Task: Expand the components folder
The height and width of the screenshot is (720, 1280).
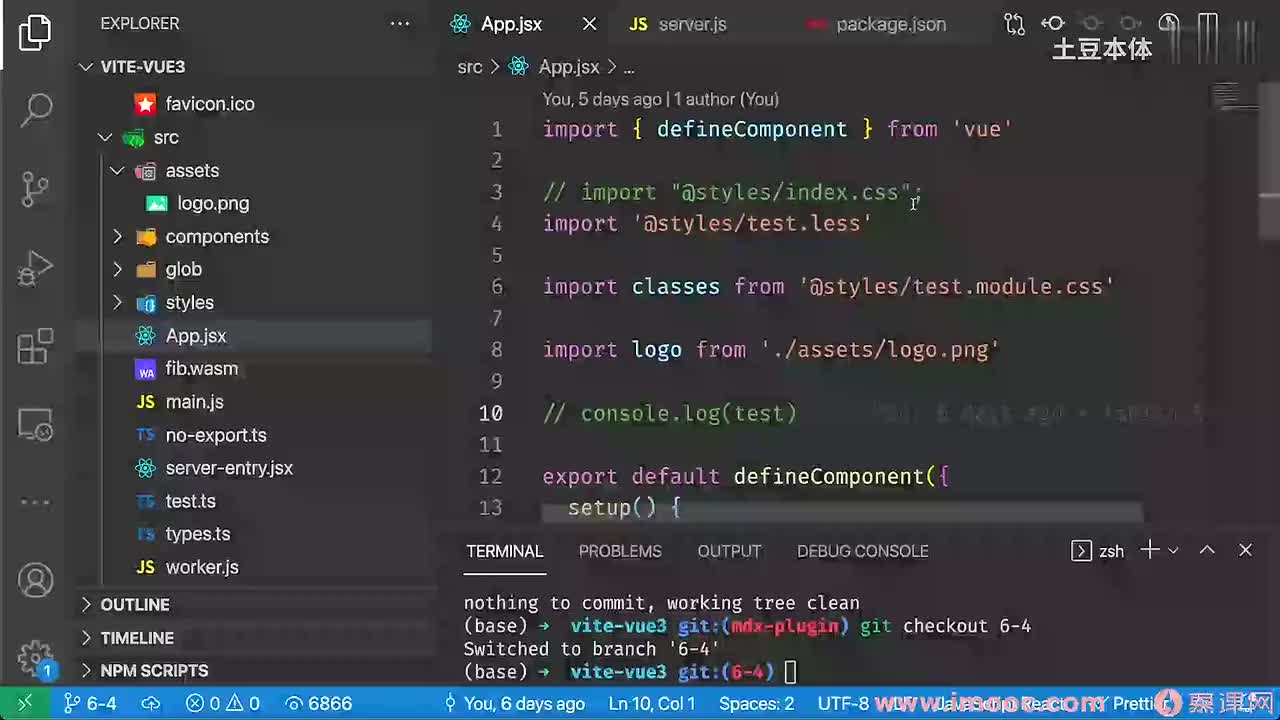Action: 117,237
